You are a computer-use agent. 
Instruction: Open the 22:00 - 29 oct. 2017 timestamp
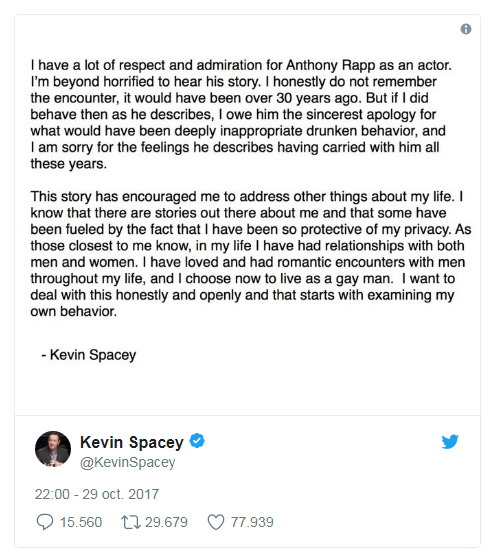pos(97,494)
